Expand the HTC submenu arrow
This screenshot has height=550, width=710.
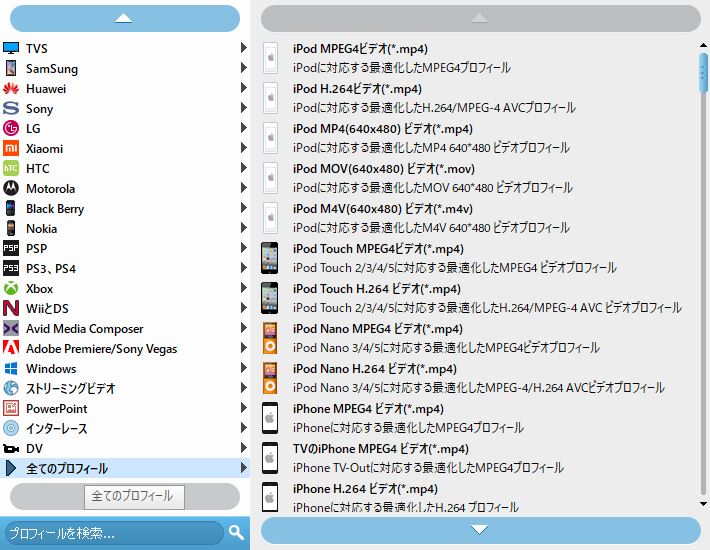tap(244, 167)
